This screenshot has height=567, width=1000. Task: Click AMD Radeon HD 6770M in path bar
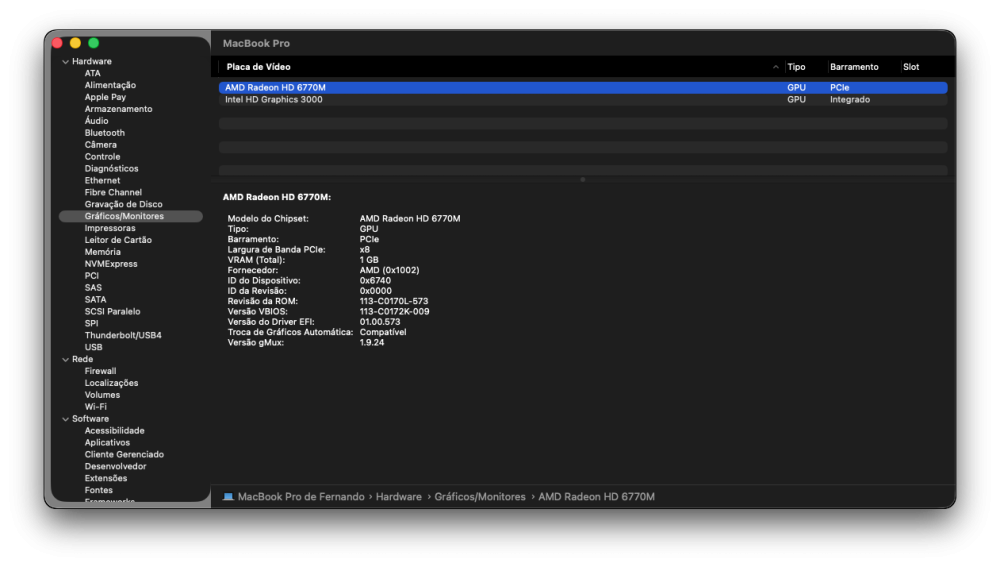[x=596, y=497]
